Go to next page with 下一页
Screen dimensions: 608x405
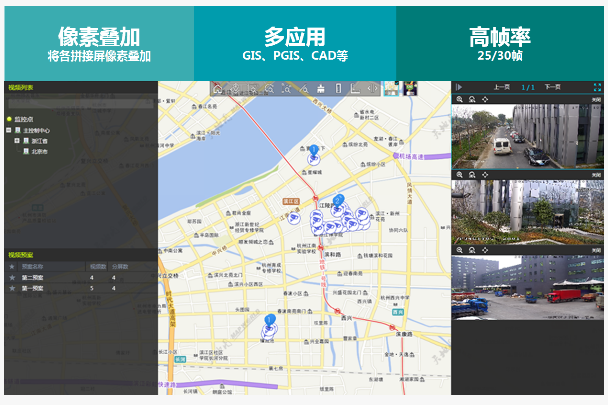[x=553, y=88]
